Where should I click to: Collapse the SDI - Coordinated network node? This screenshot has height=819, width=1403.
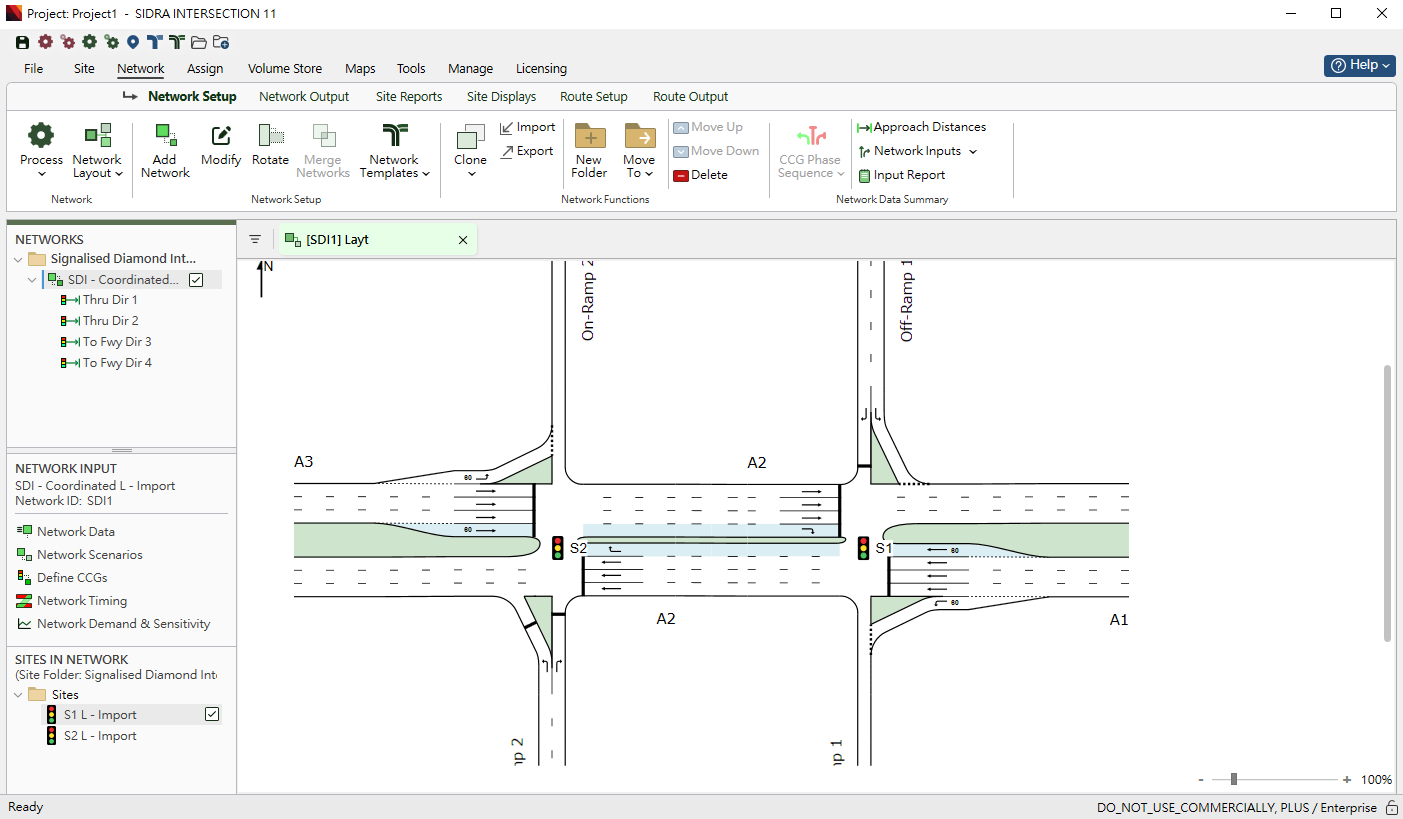(x=33, y=280)
